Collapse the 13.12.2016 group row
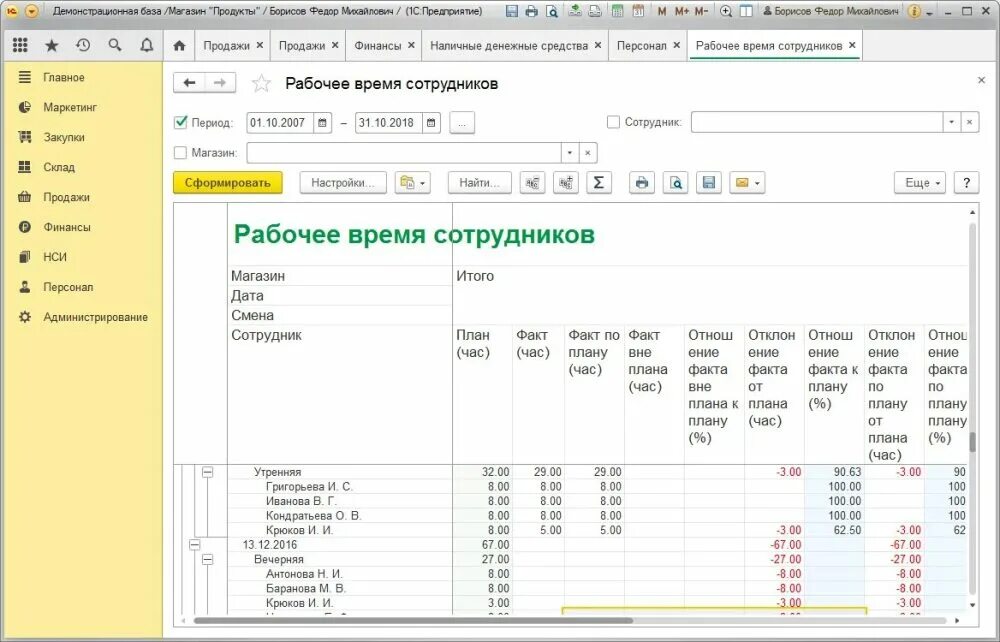 point(194,544)
